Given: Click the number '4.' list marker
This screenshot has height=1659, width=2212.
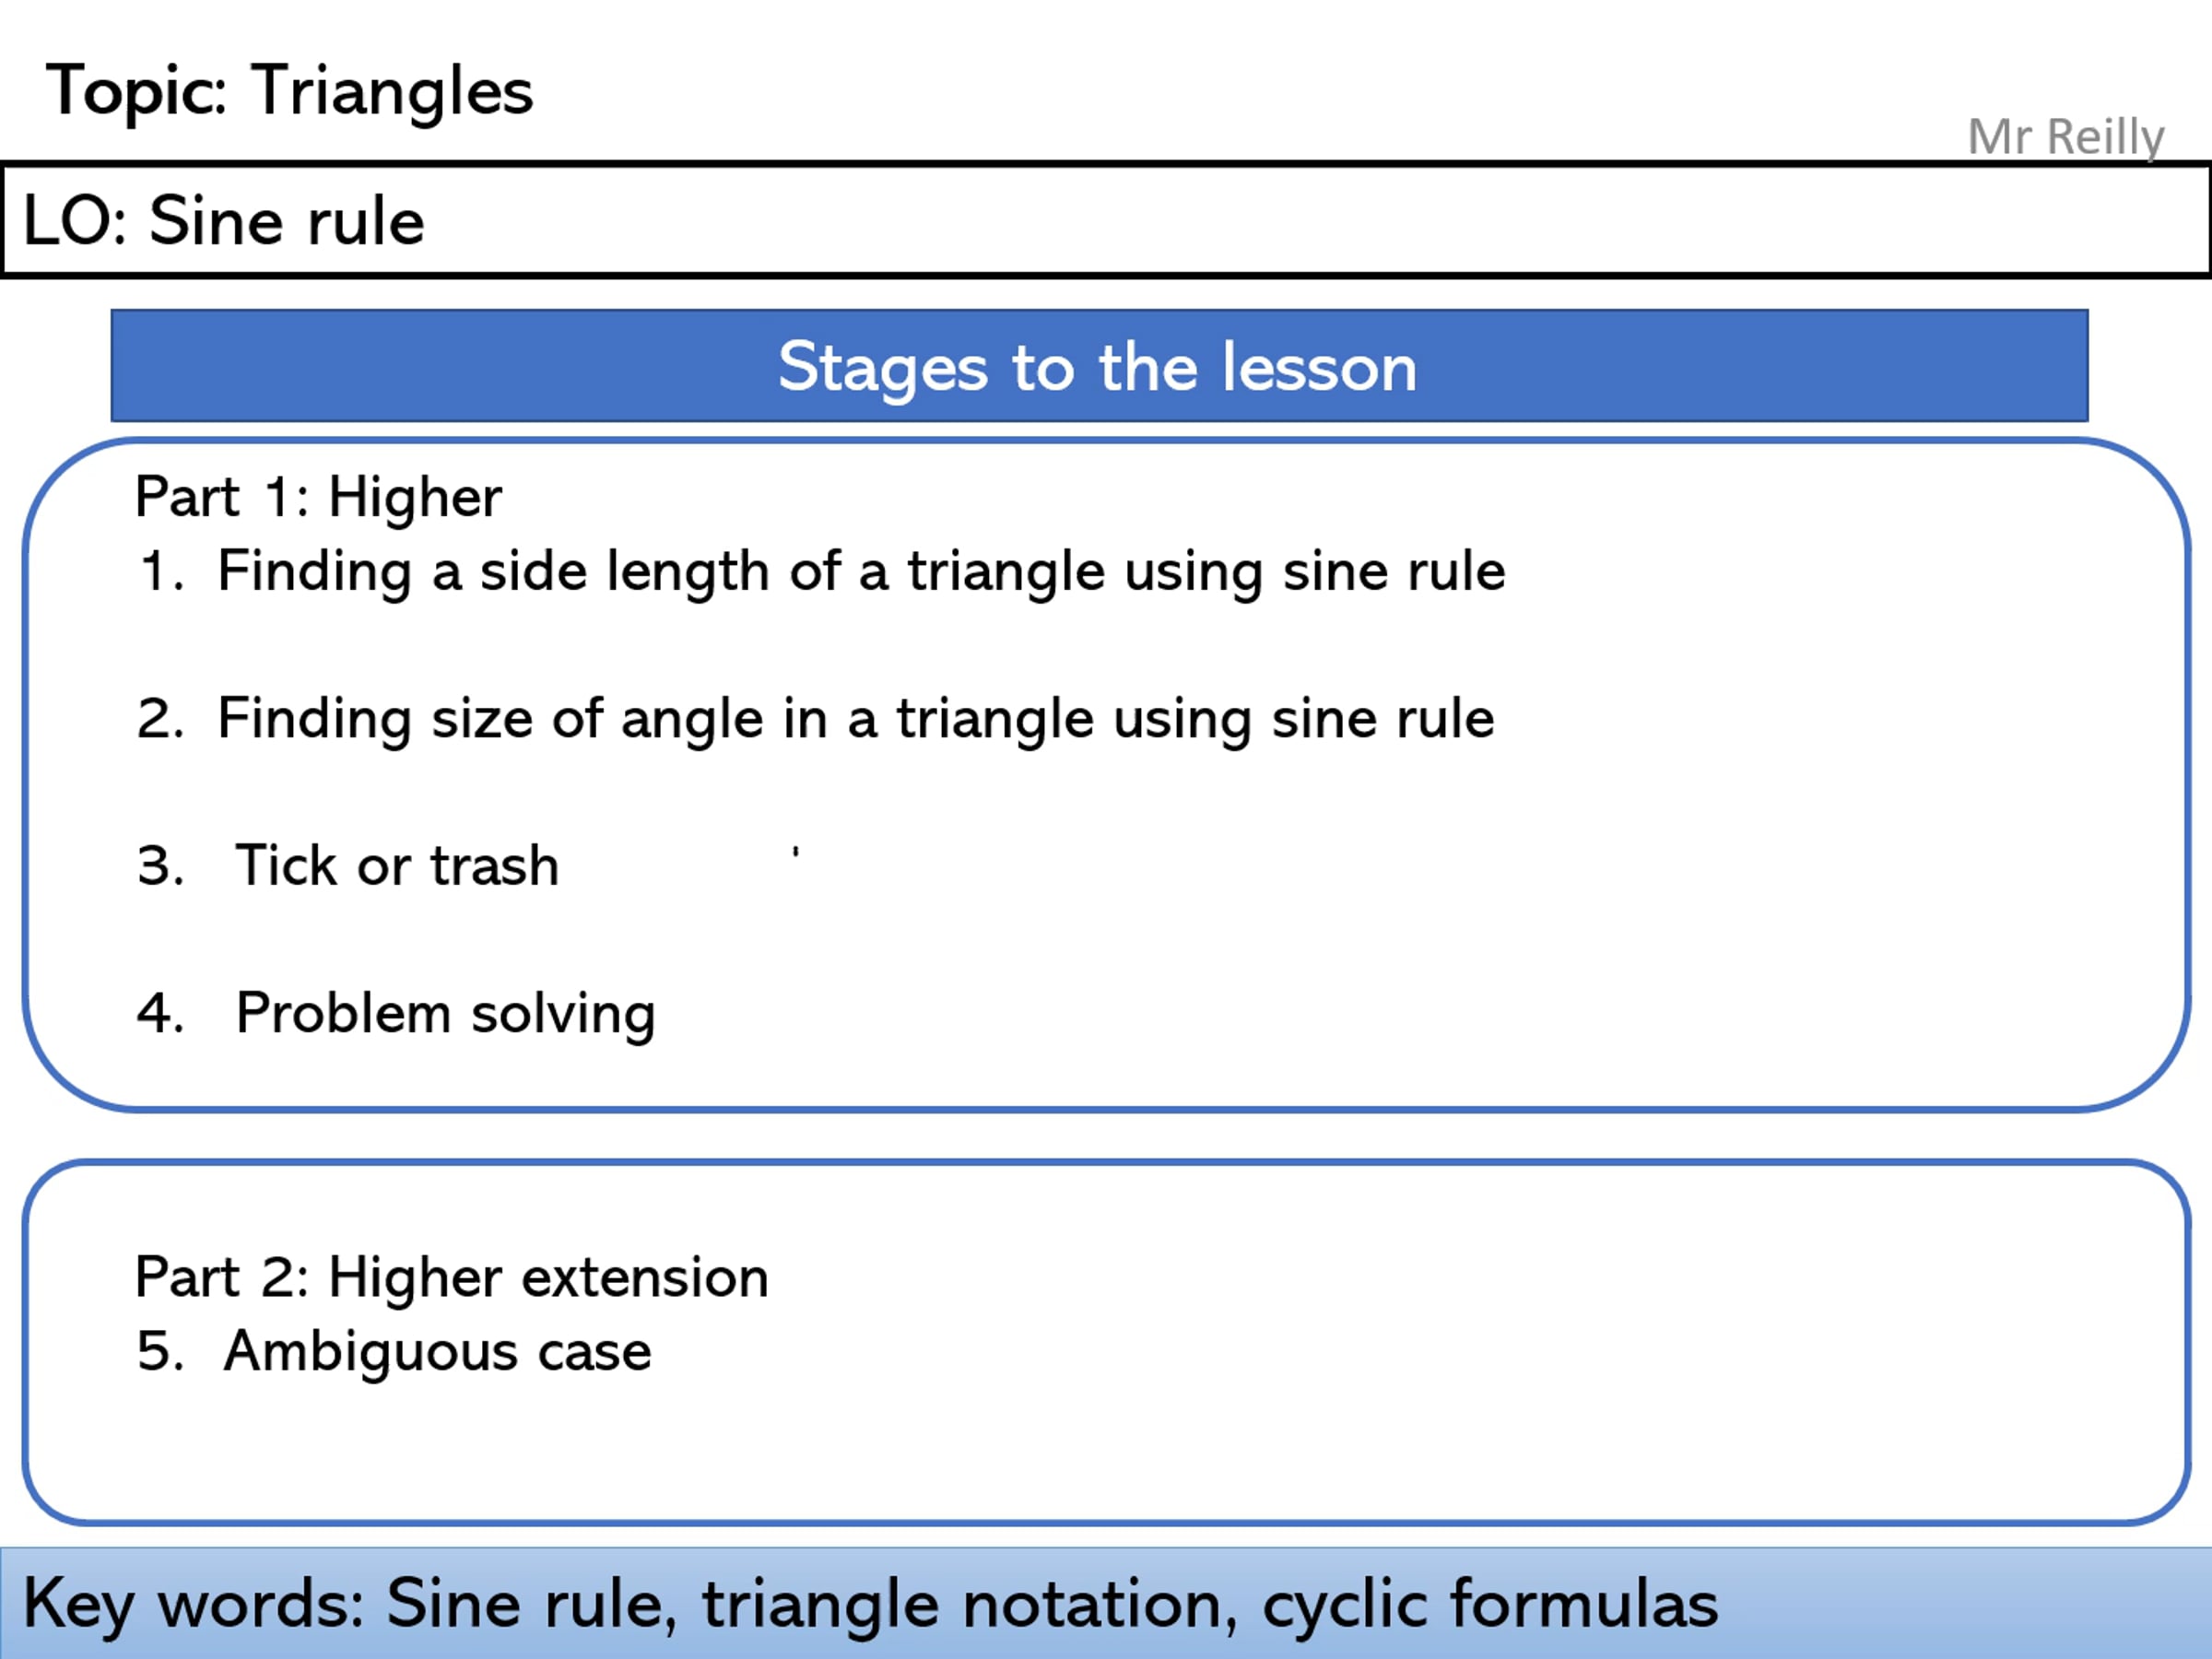Looking at the screenshot, I should tap(161, 1012).
